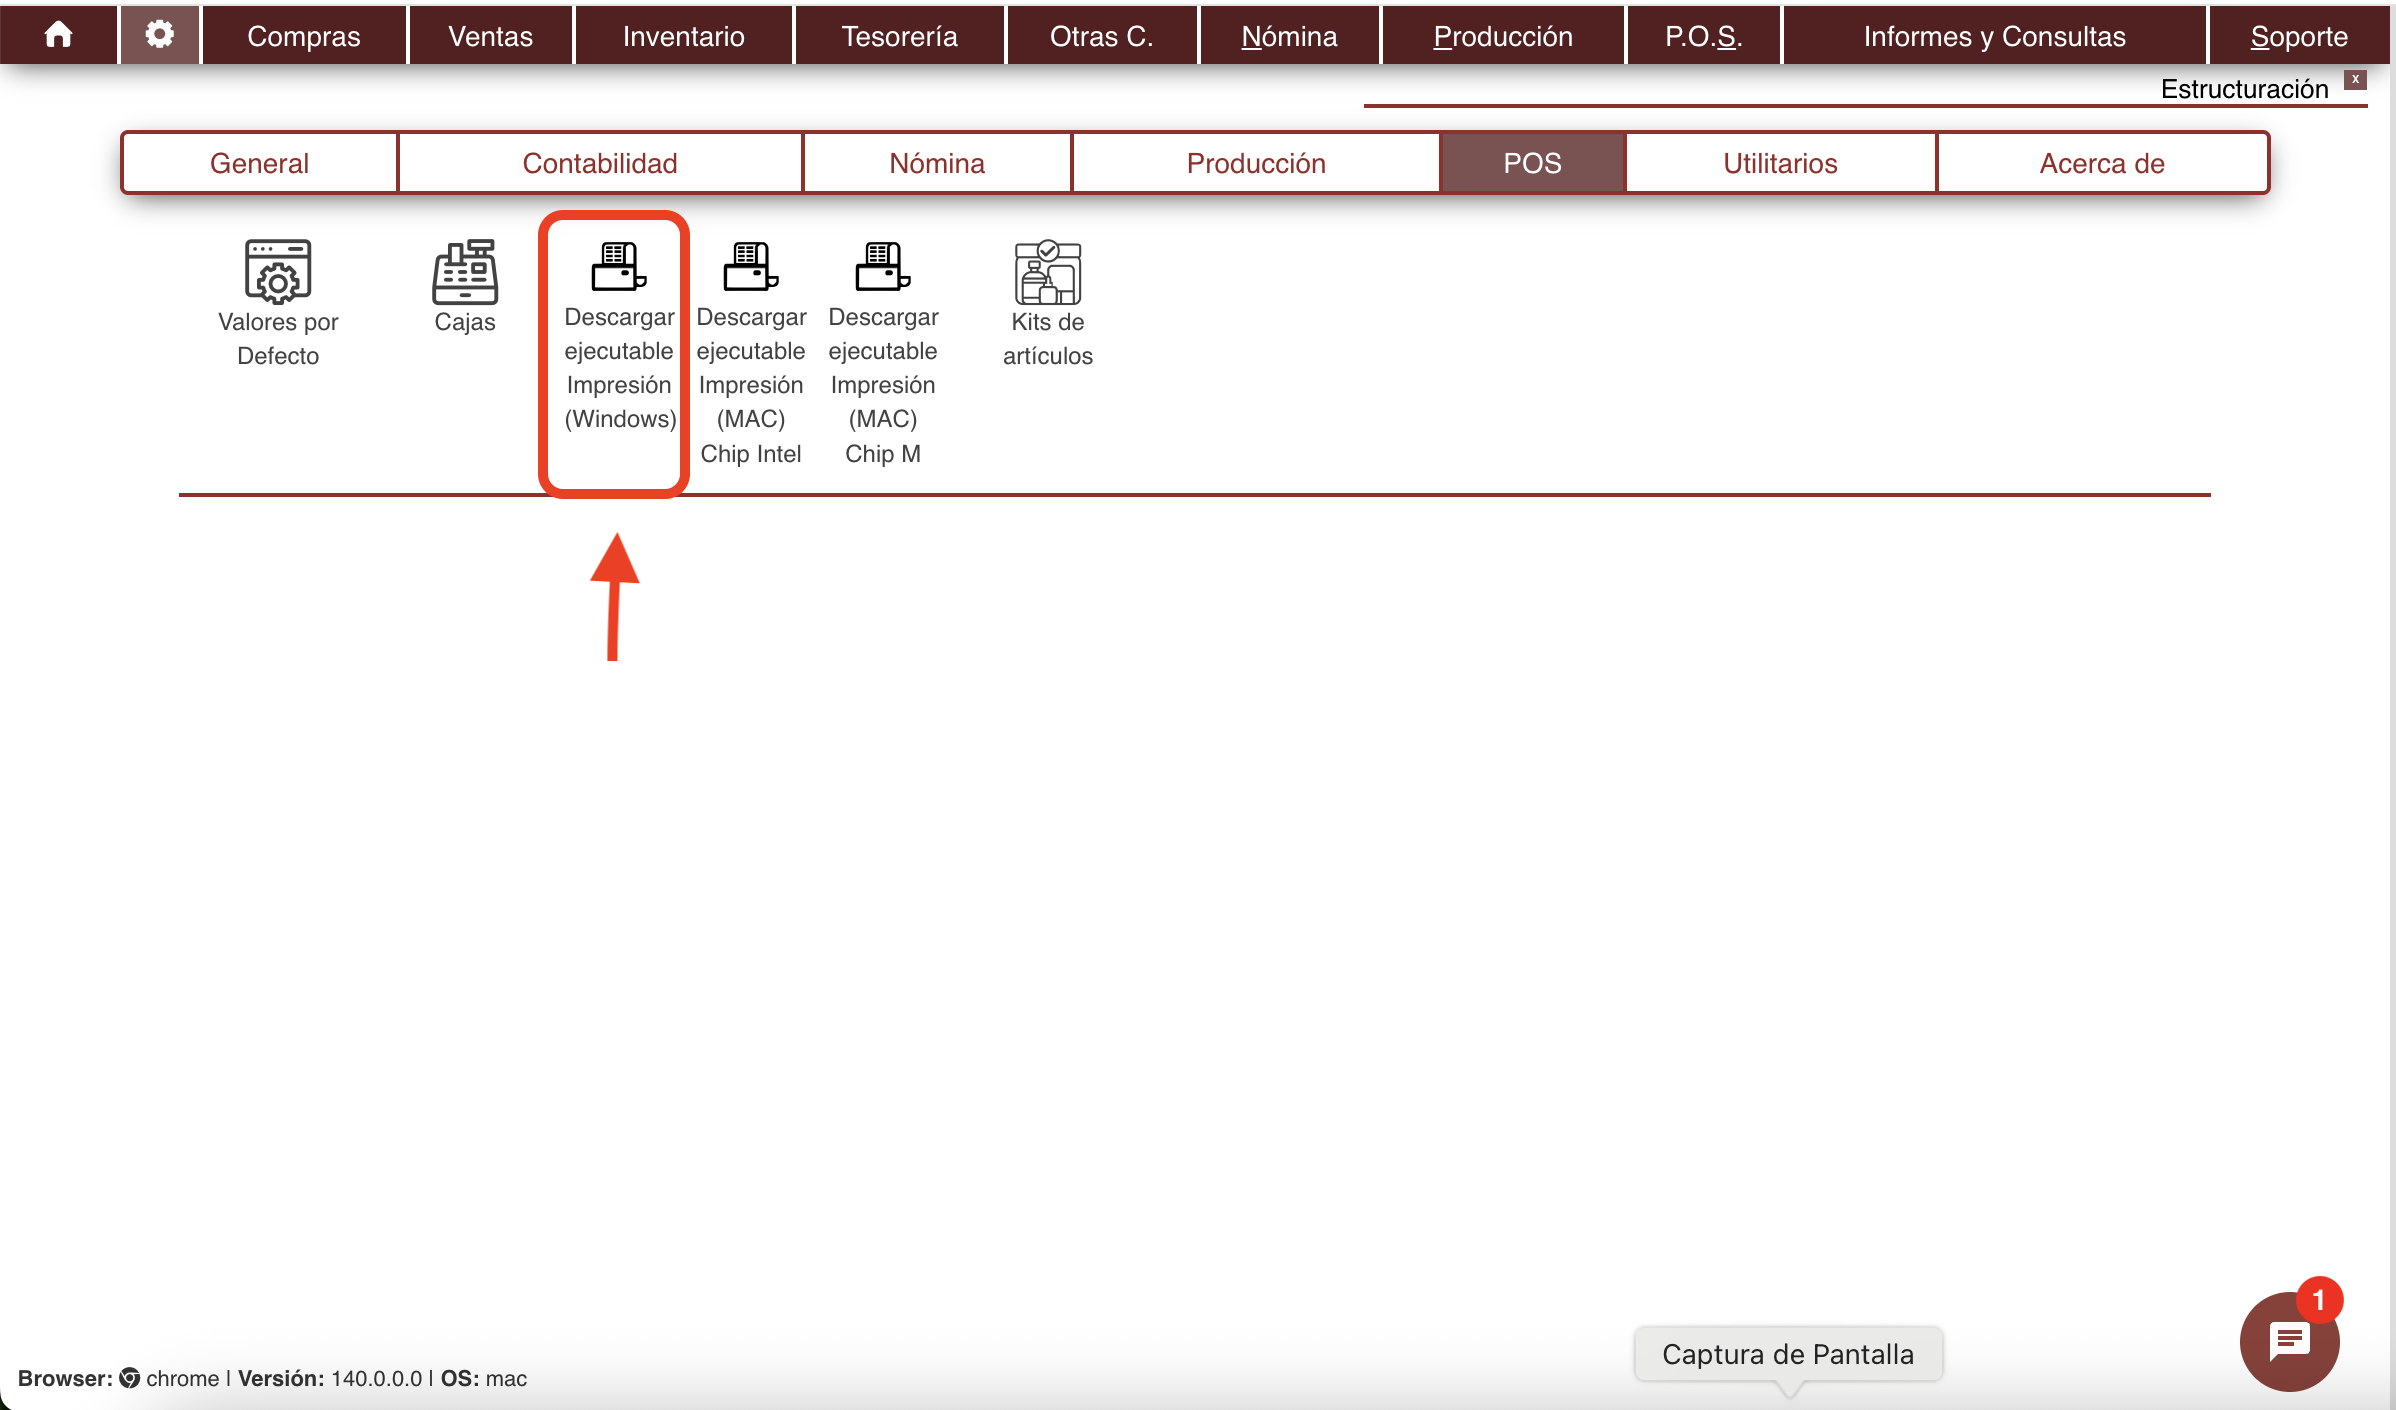2396x1410 pixels.
Task: Open the Compras menu
Action: (303, 36)
